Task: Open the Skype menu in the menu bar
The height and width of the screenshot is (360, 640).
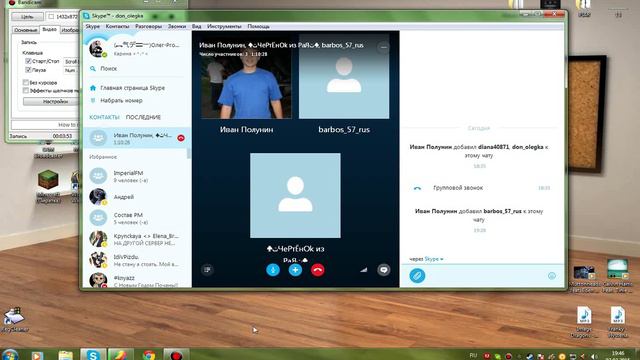Action: point(93,26)
